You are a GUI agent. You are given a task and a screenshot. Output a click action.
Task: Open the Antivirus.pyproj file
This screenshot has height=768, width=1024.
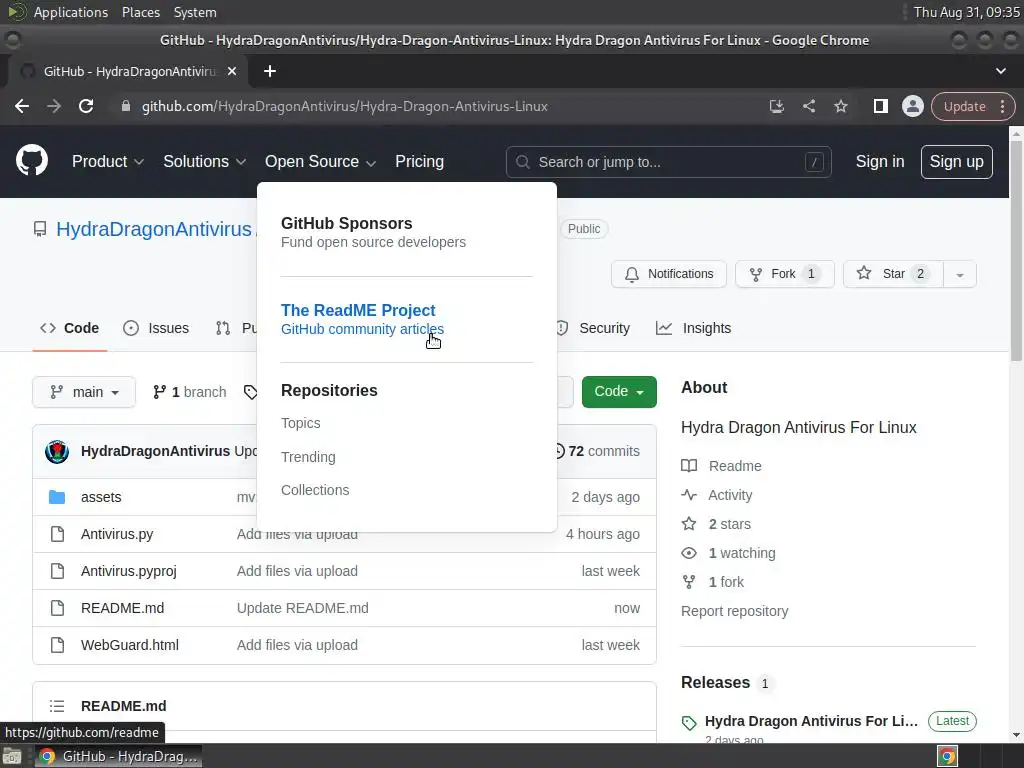pos(129,571)
